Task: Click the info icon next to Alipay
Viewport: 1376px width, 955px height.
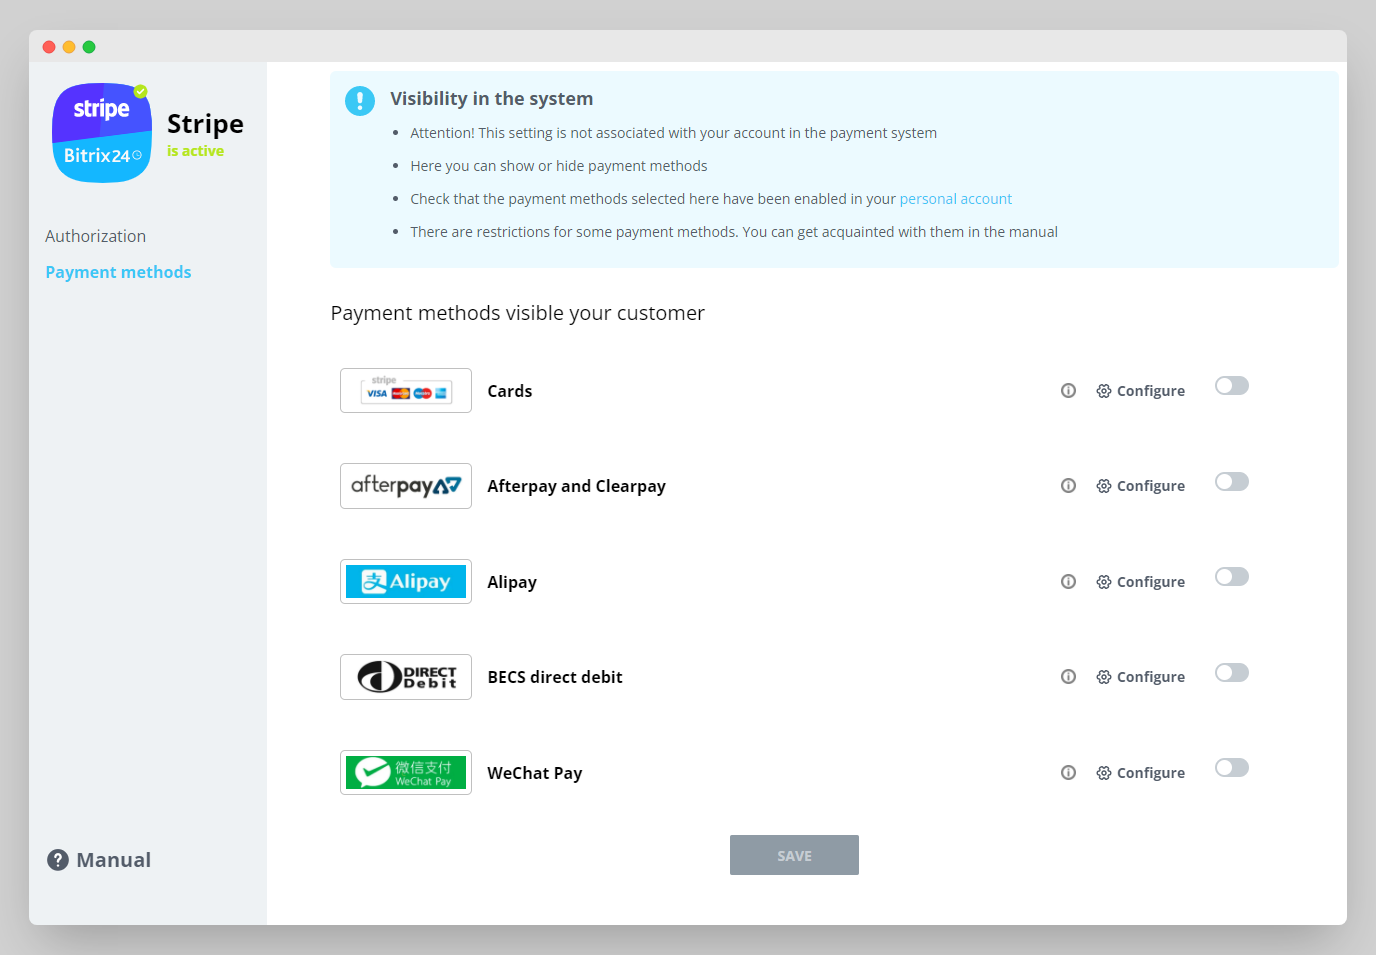Action: click(x=1068, y=582)
